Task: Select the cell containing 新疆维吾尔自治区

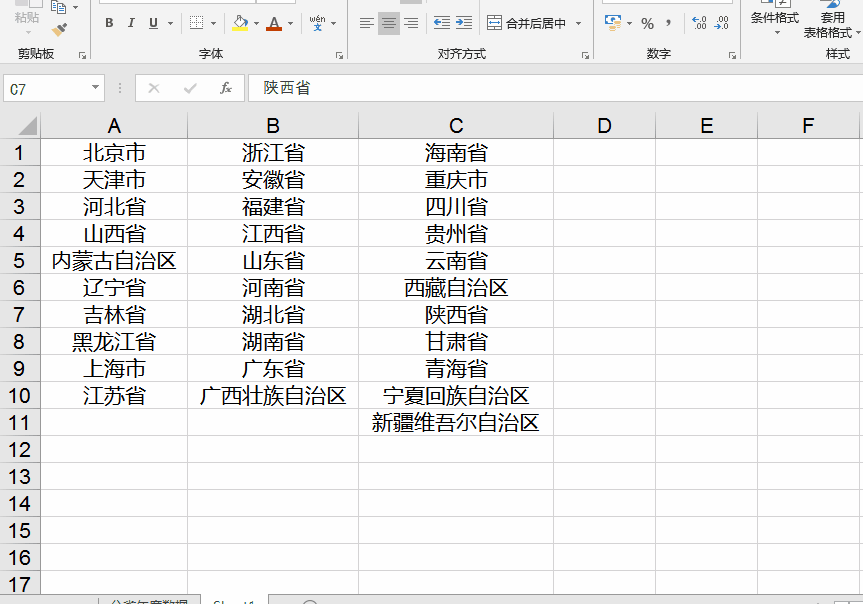Action: 456,423
